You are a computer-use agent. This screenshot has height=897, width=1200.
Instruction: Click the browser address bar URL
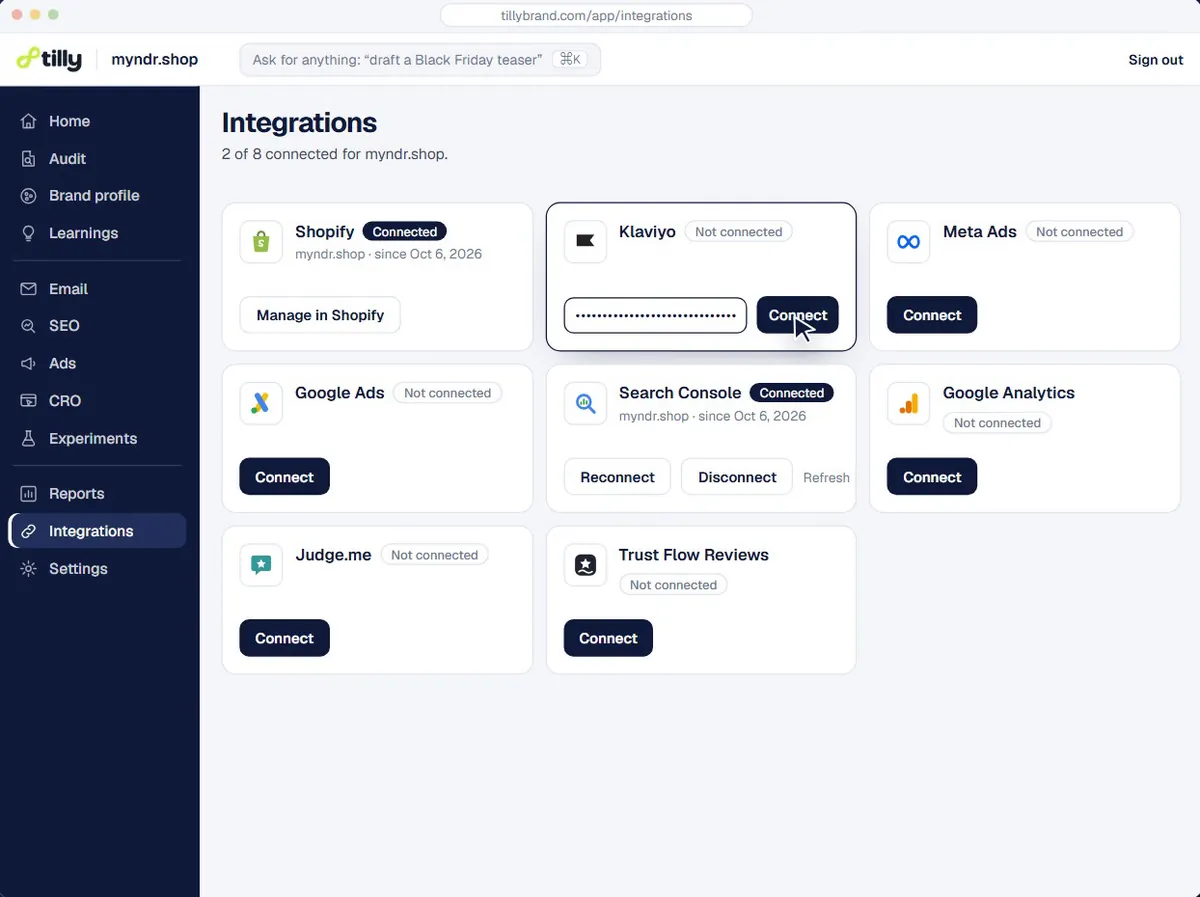[596, 16]
